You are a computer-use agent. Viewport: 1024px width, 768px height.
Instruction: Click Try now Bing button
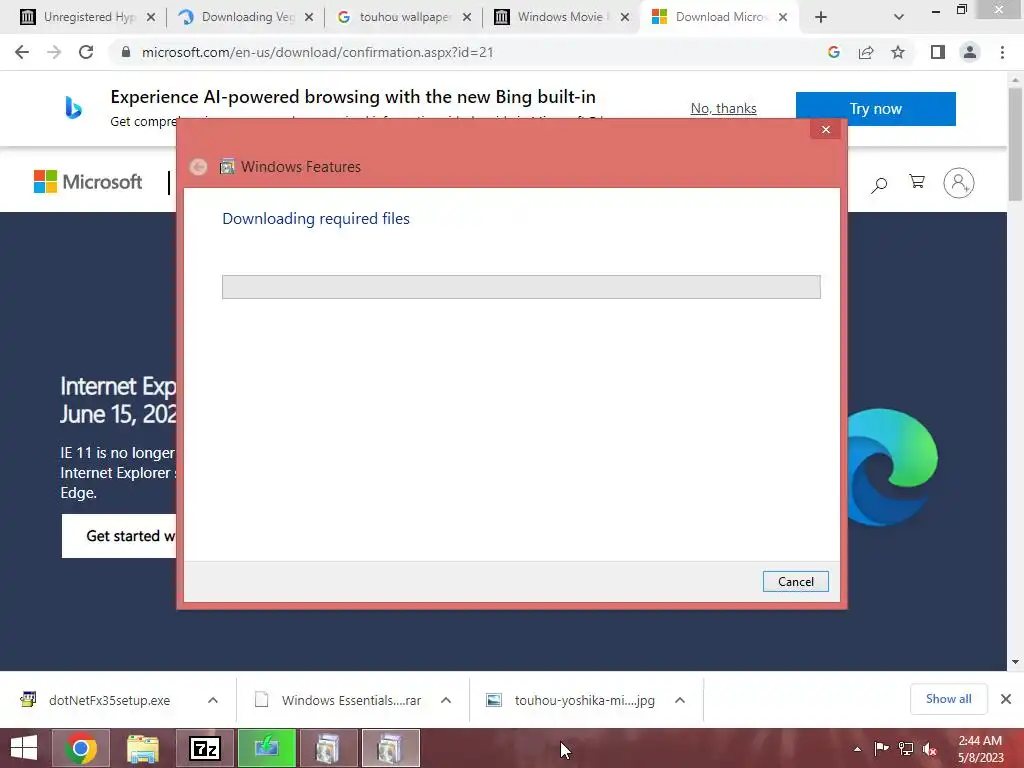pos(875,108)
